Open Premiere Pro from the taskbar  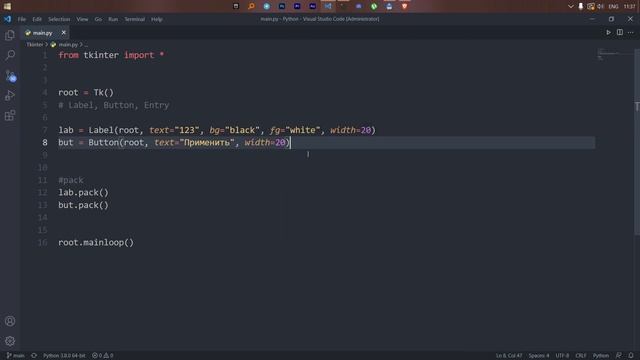[x=297, y=6]
